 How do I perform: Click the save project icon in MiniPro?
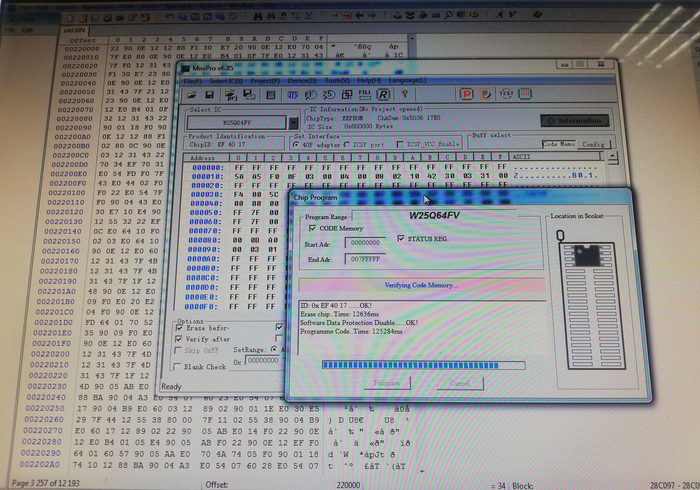coord(249,95)
